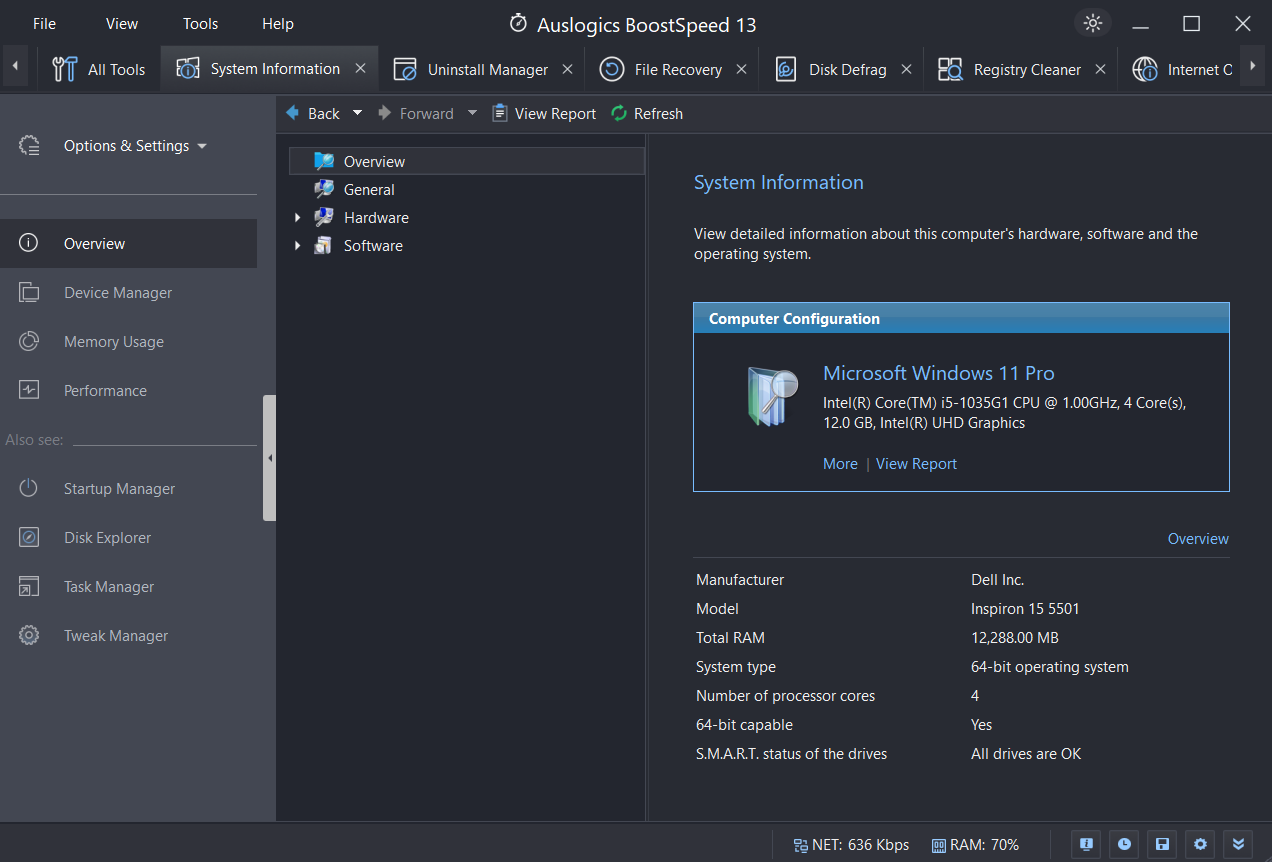1272x862 pixels.
Task: Open the View menu
Action: click(122, 23)
